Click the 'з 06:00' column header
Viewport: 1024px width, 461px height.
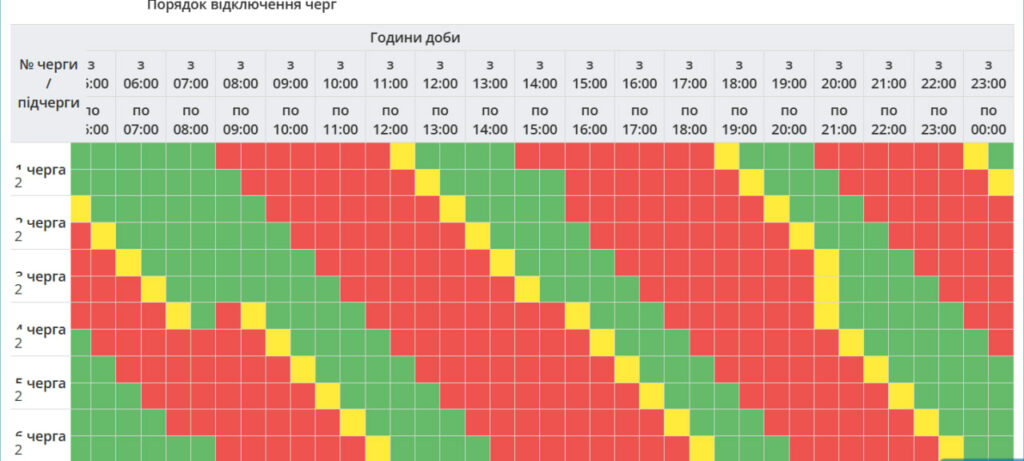(140, 74)
